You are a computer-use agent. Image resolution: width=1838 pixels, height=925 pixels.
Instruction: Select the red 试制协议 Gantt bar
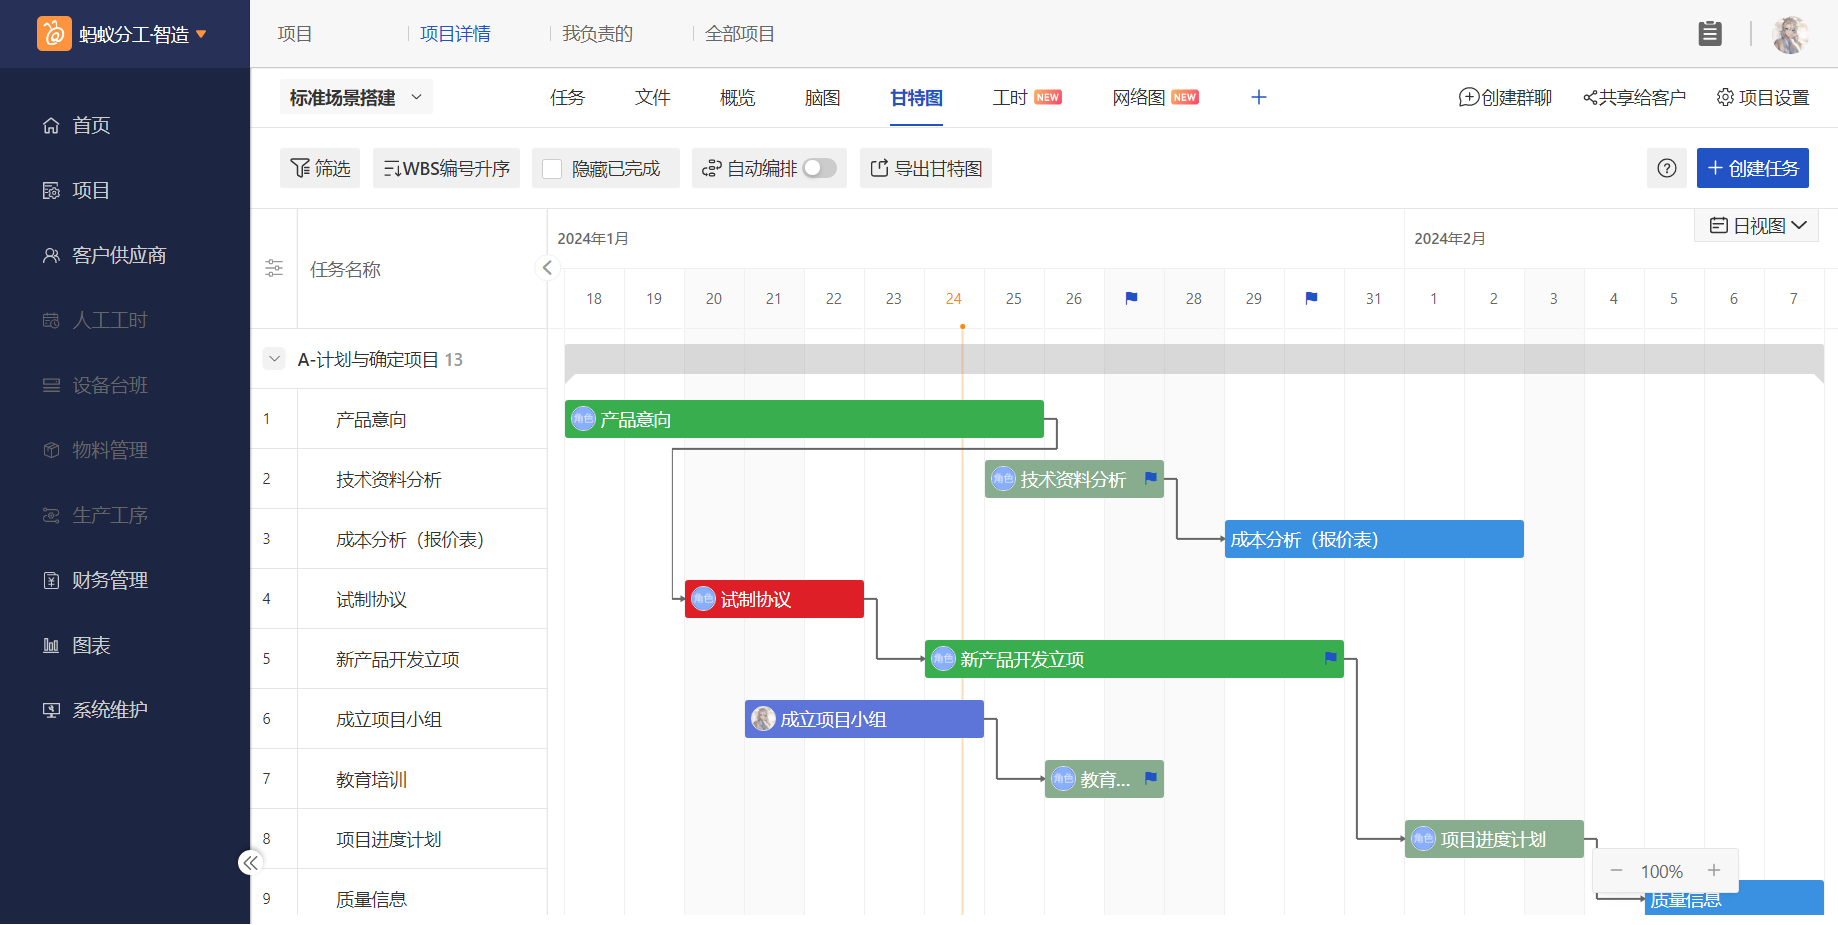coord(774,599)
